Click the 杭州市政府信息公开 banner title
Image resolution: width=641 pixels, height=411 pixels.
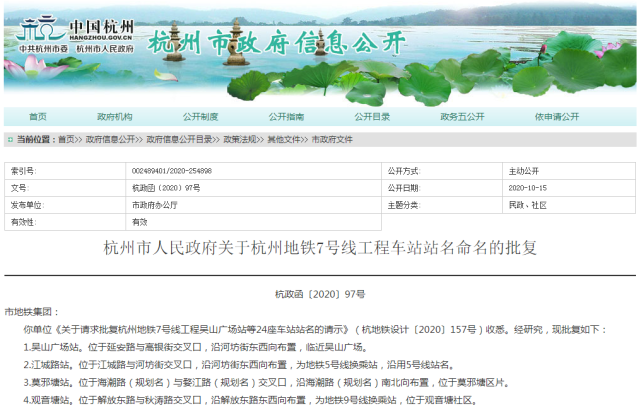[x=276, y=43]
